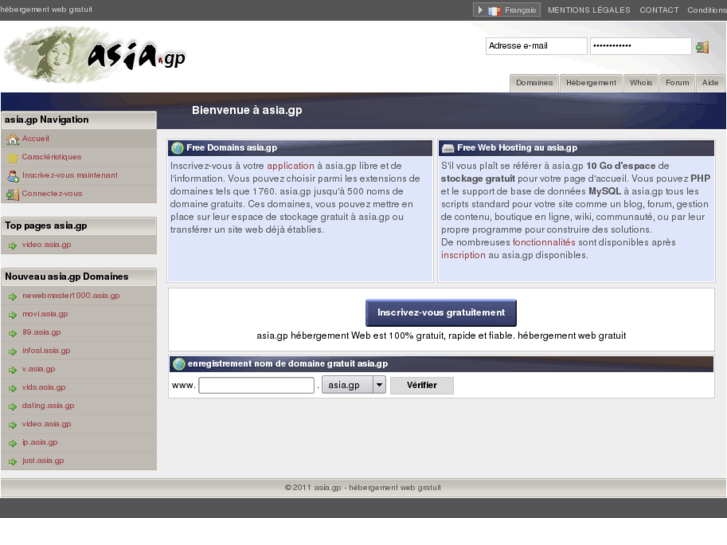Click the asia.gp logo image
Screen dimensions: 727x545
(95, 55)
